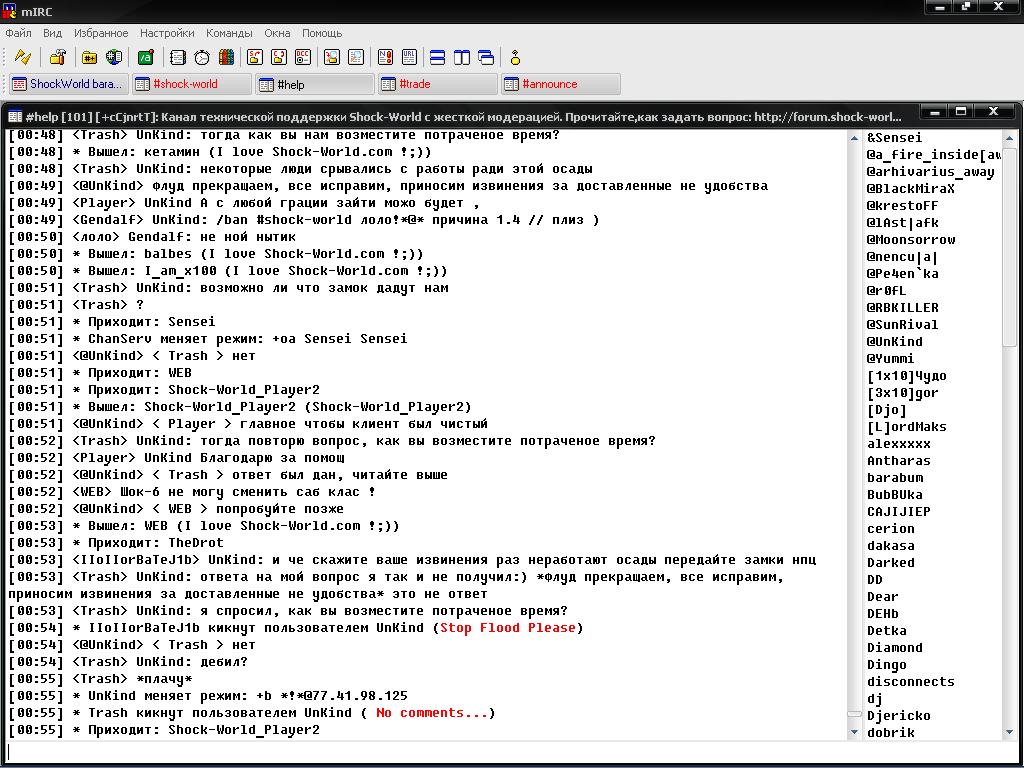
Task: Click the chat area scroll down arrow
Action: (x=854, y=733)
